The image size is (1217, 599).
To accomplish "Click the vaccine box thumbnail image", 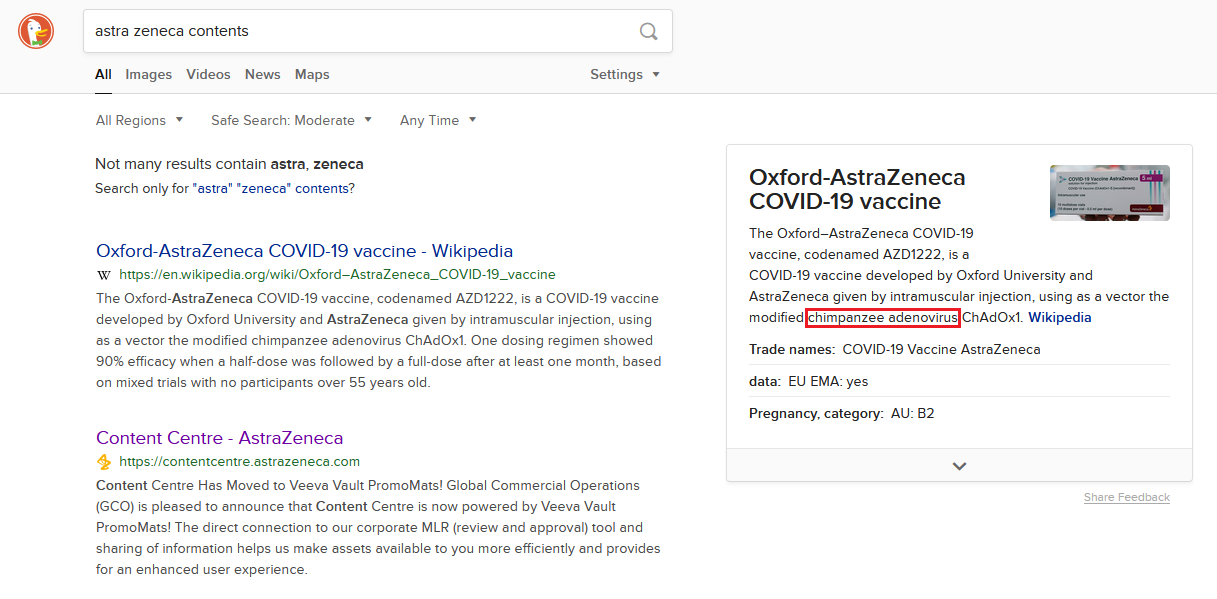I will point(1110,193).
